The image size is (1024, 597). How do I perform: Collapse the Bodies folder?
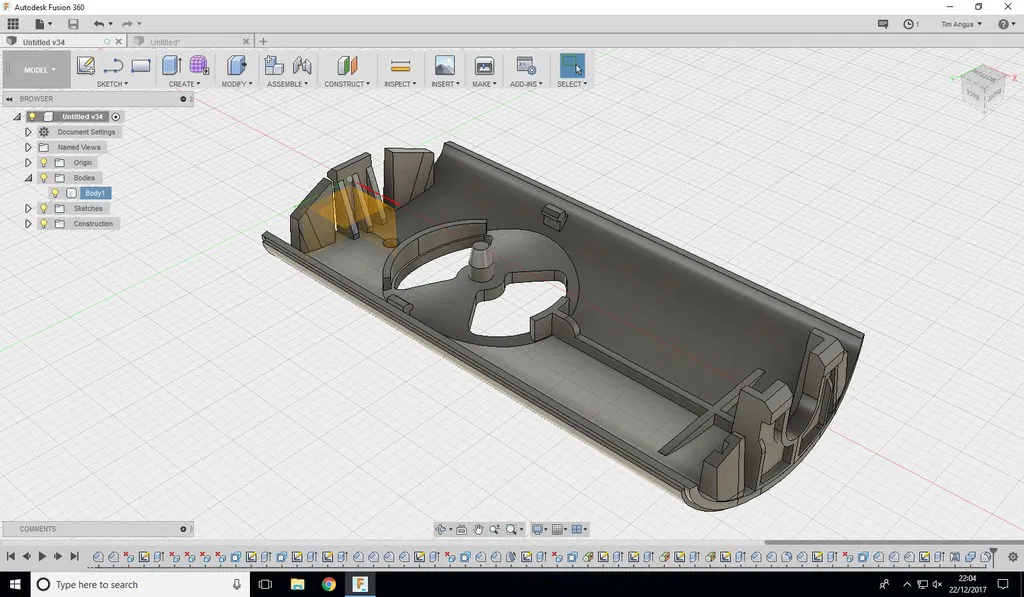28,178
